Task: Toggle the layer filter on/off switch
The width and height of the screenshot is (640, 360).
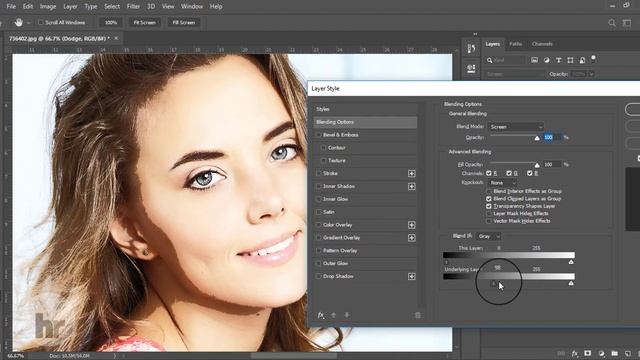Action: (593, 58)
